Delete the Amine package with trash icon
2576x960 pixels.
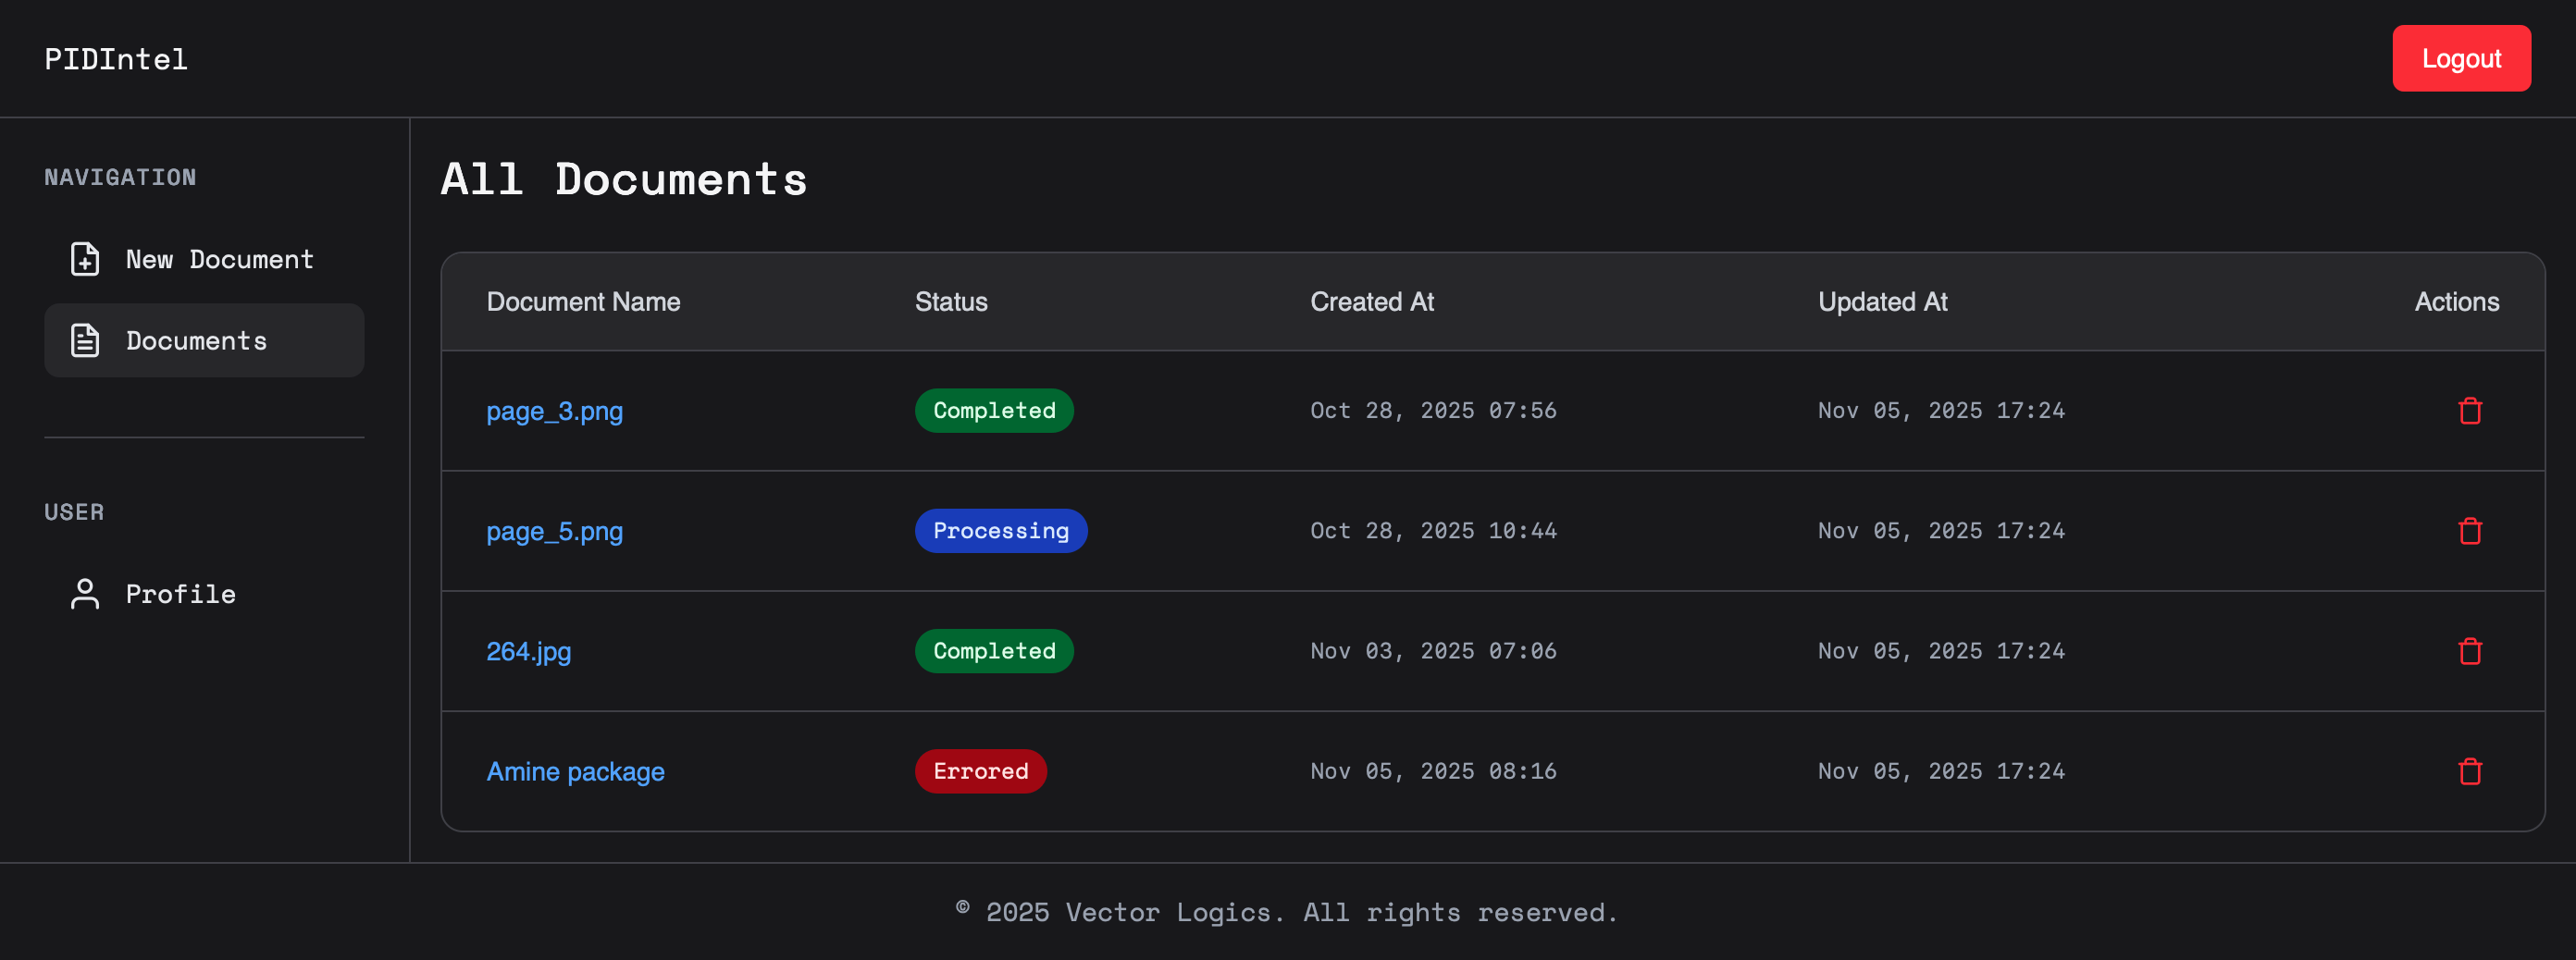coord(2469,771)
